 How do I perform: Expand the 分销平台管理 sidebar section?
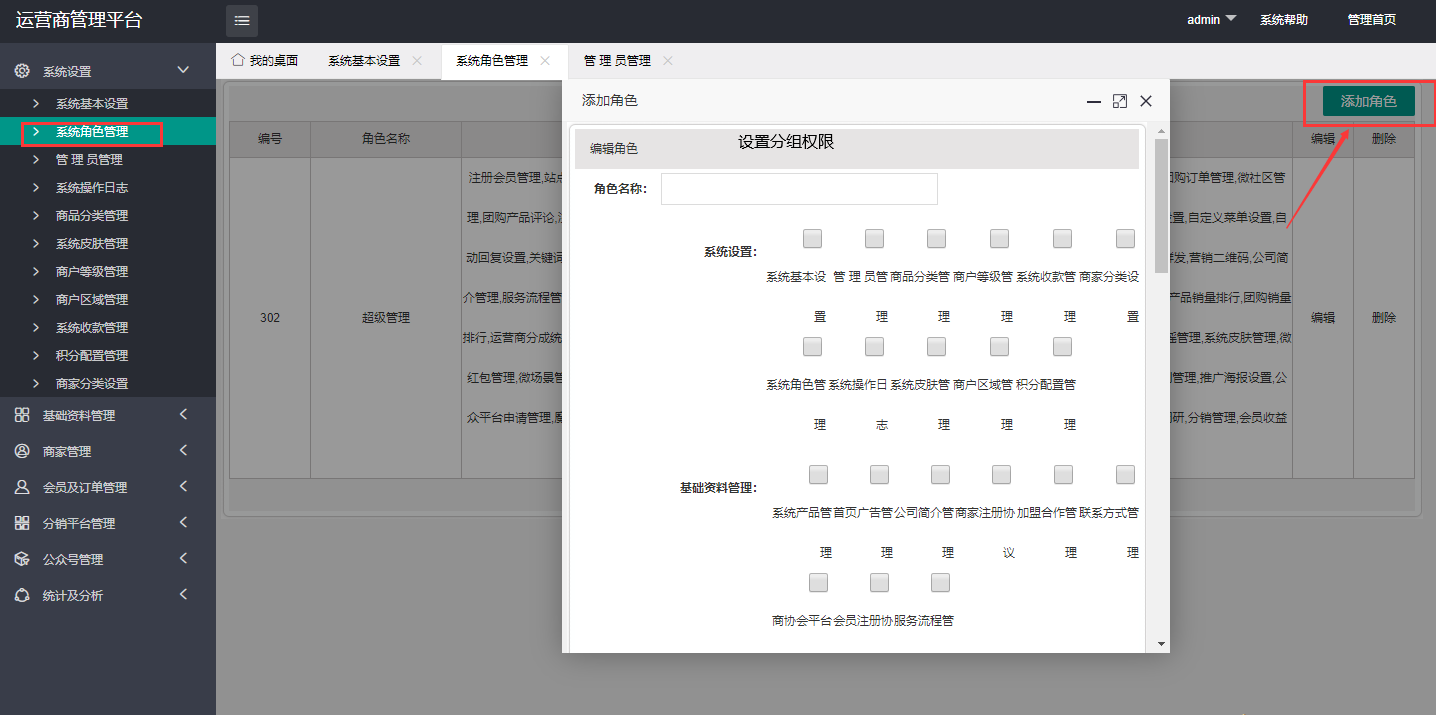[x=183, y=522]
